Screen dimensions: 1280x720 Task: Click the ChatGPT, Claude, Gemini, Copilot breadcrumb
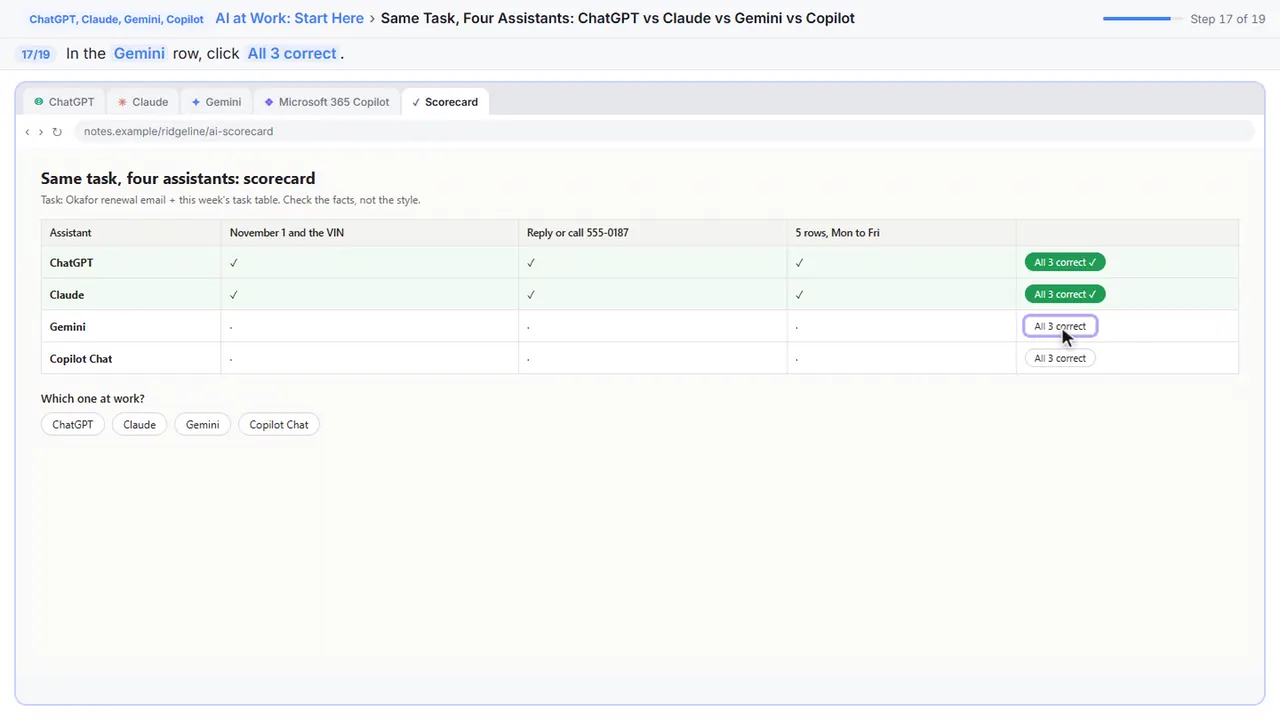(x=116, y=19)
